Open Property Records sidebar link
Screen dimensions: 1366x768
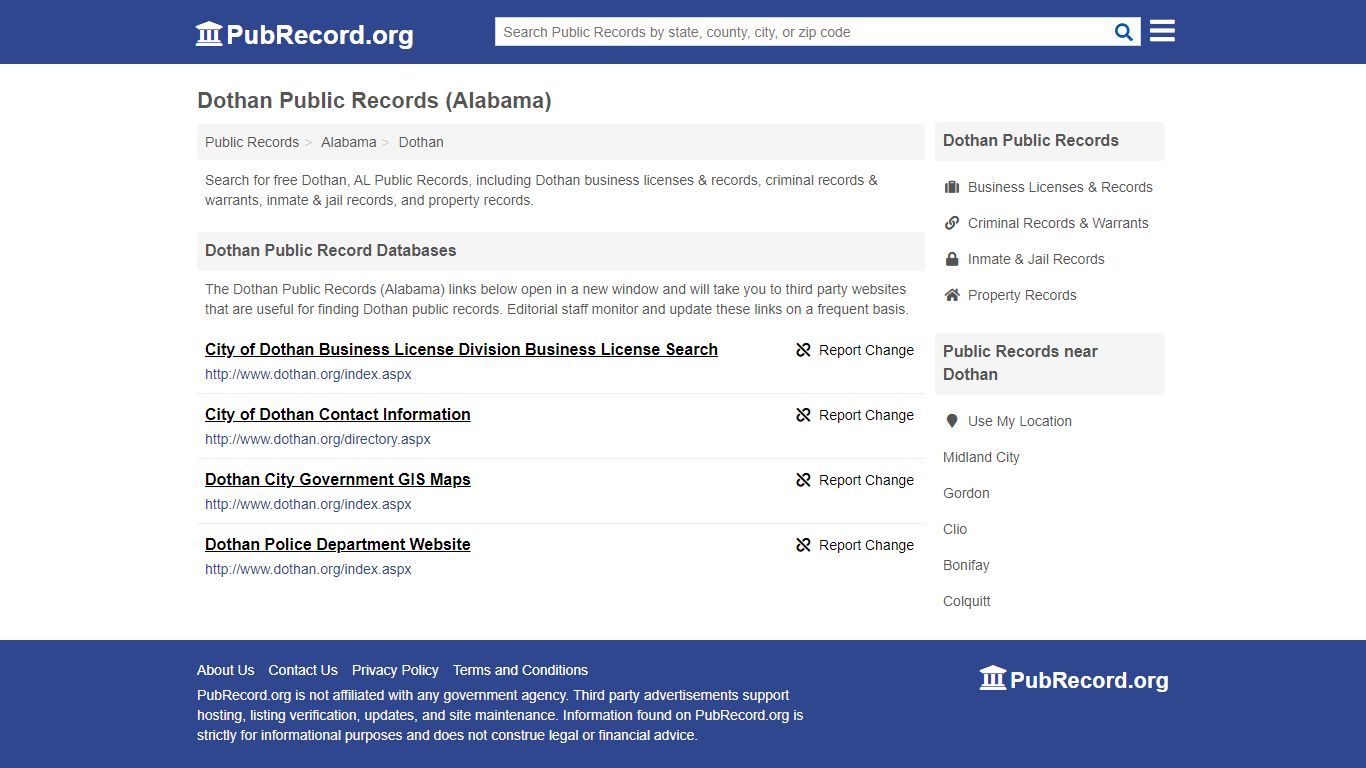click(x=1022, y=295)
